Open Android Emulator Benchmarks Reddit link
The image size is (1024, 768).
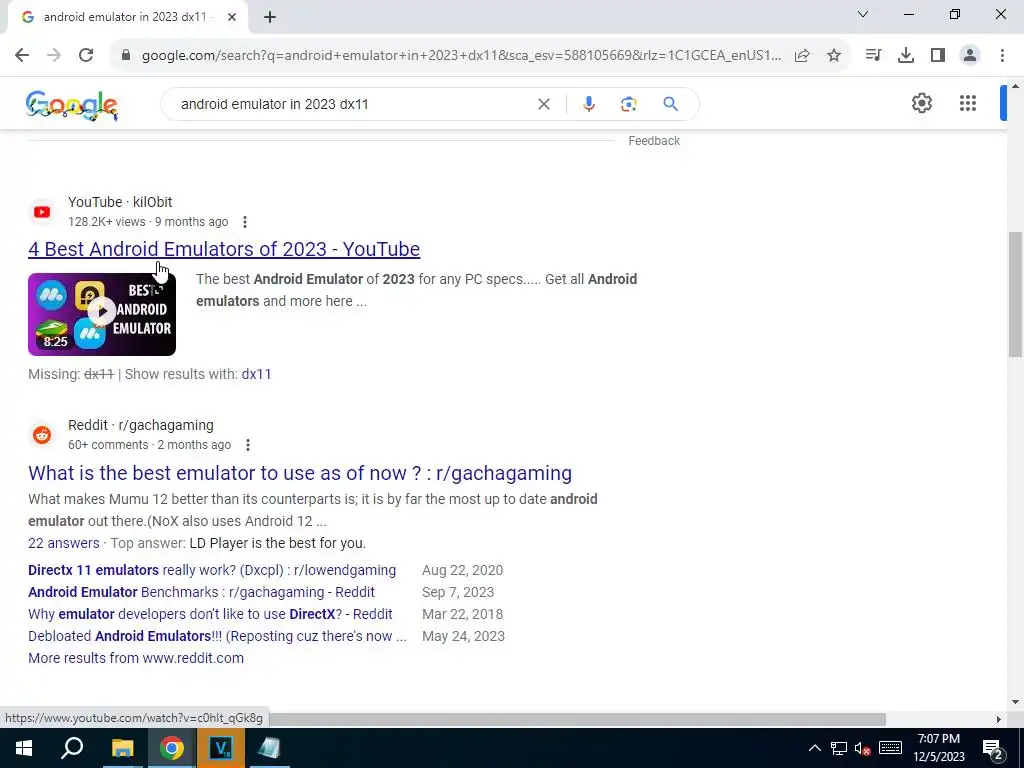[201, 592]
